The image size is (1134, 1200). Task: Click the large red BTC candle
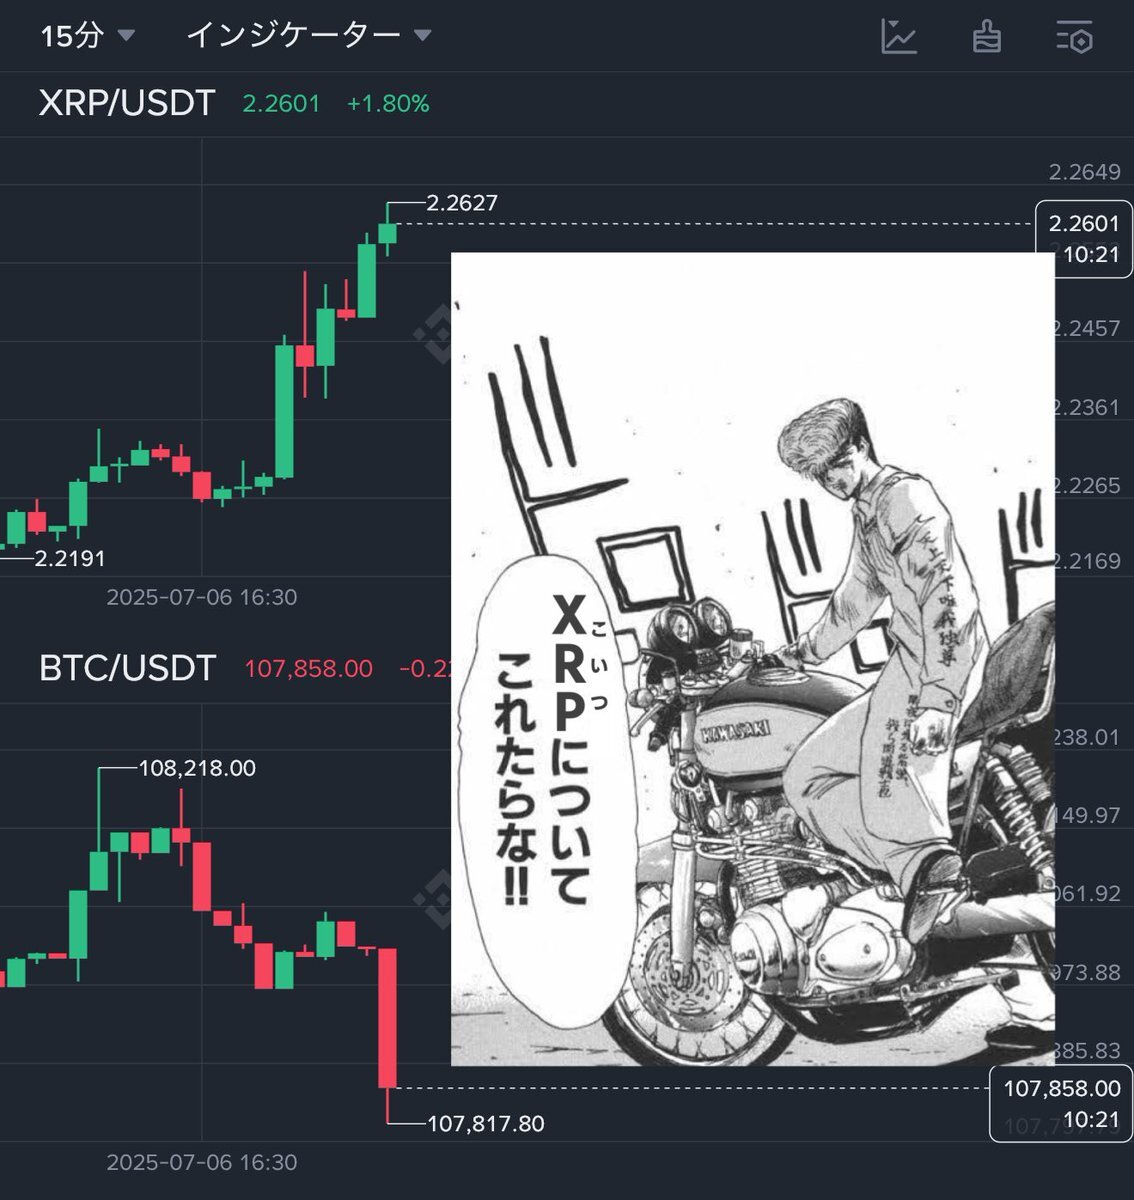coord(388,1017)
